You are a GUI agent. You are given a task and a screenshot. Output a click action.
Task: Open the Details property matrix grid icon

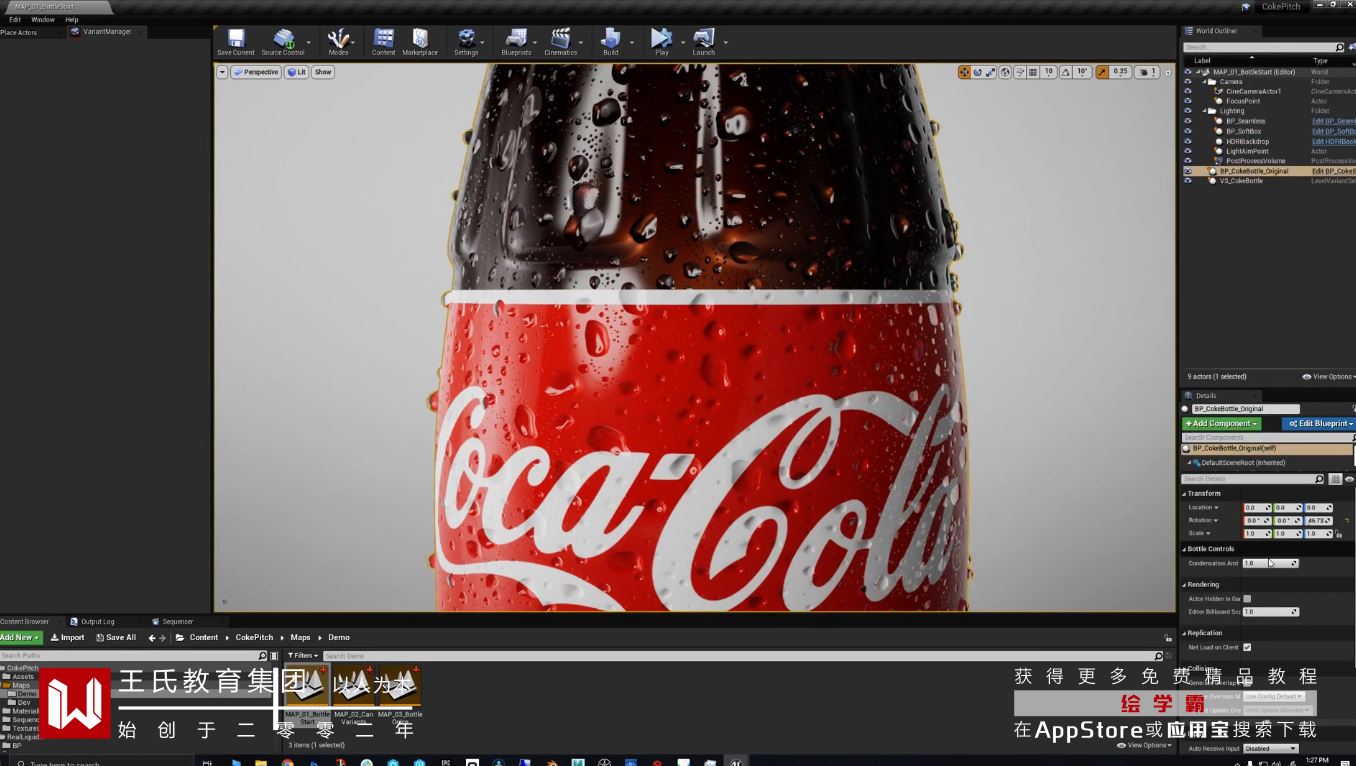pos(1335,479)
